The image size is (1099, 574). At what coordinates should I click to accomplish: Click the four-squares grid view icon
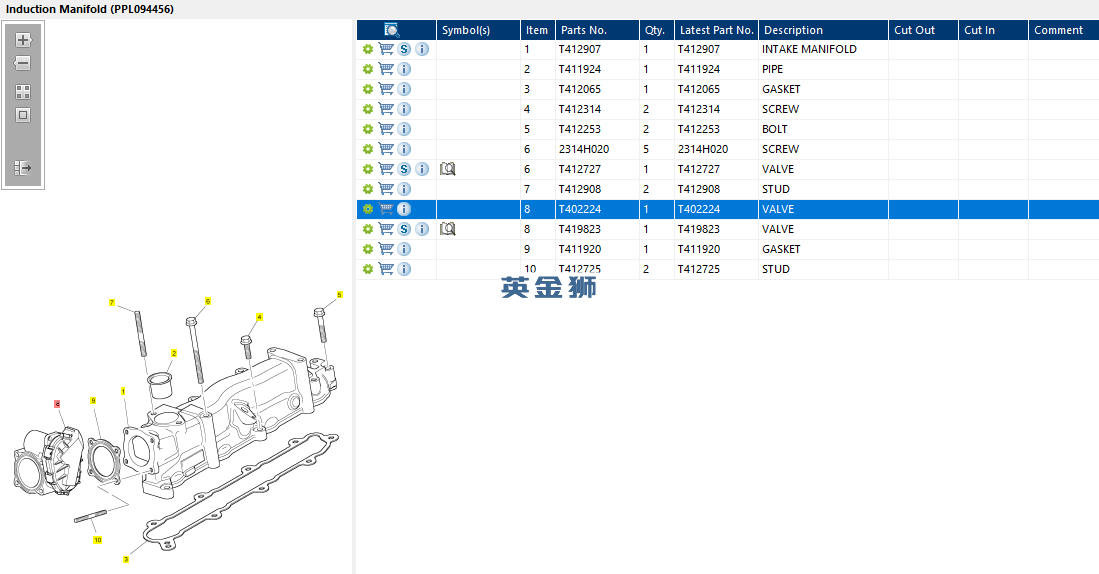[x=23, y=92]
